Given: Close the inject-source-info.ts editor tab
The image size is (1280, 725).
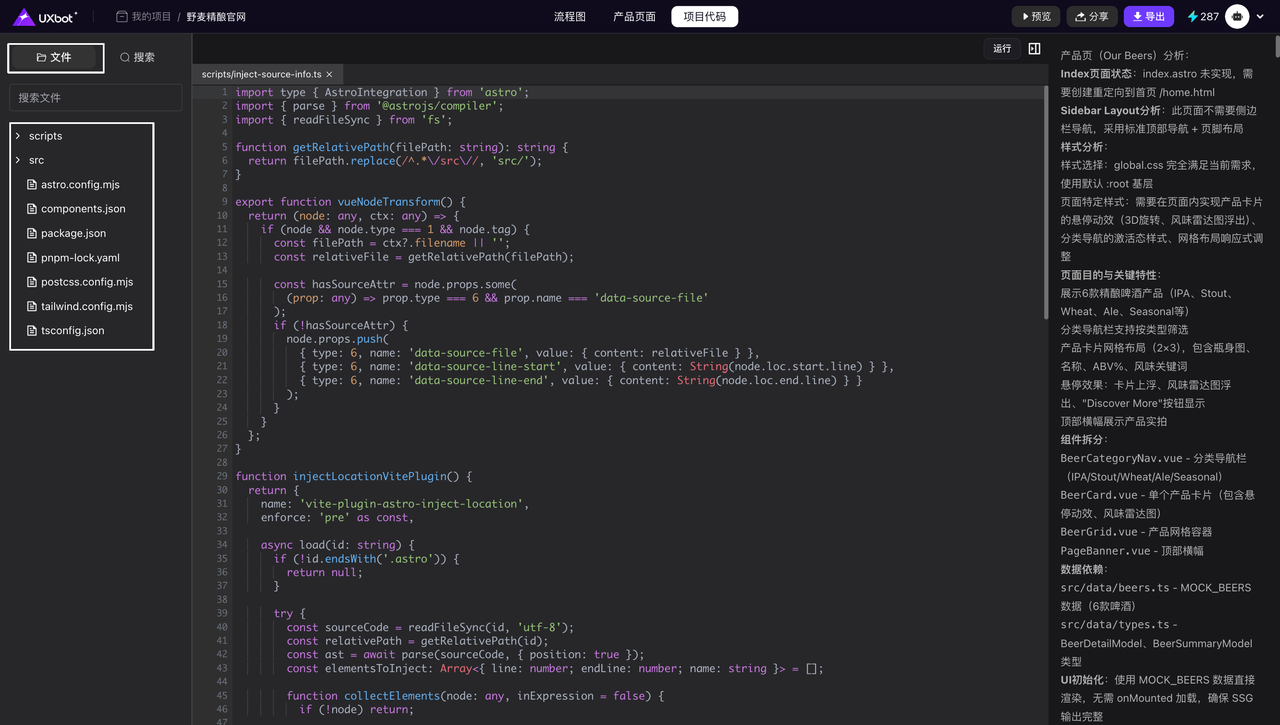Looking at the screenshot, I should [330, 75].
